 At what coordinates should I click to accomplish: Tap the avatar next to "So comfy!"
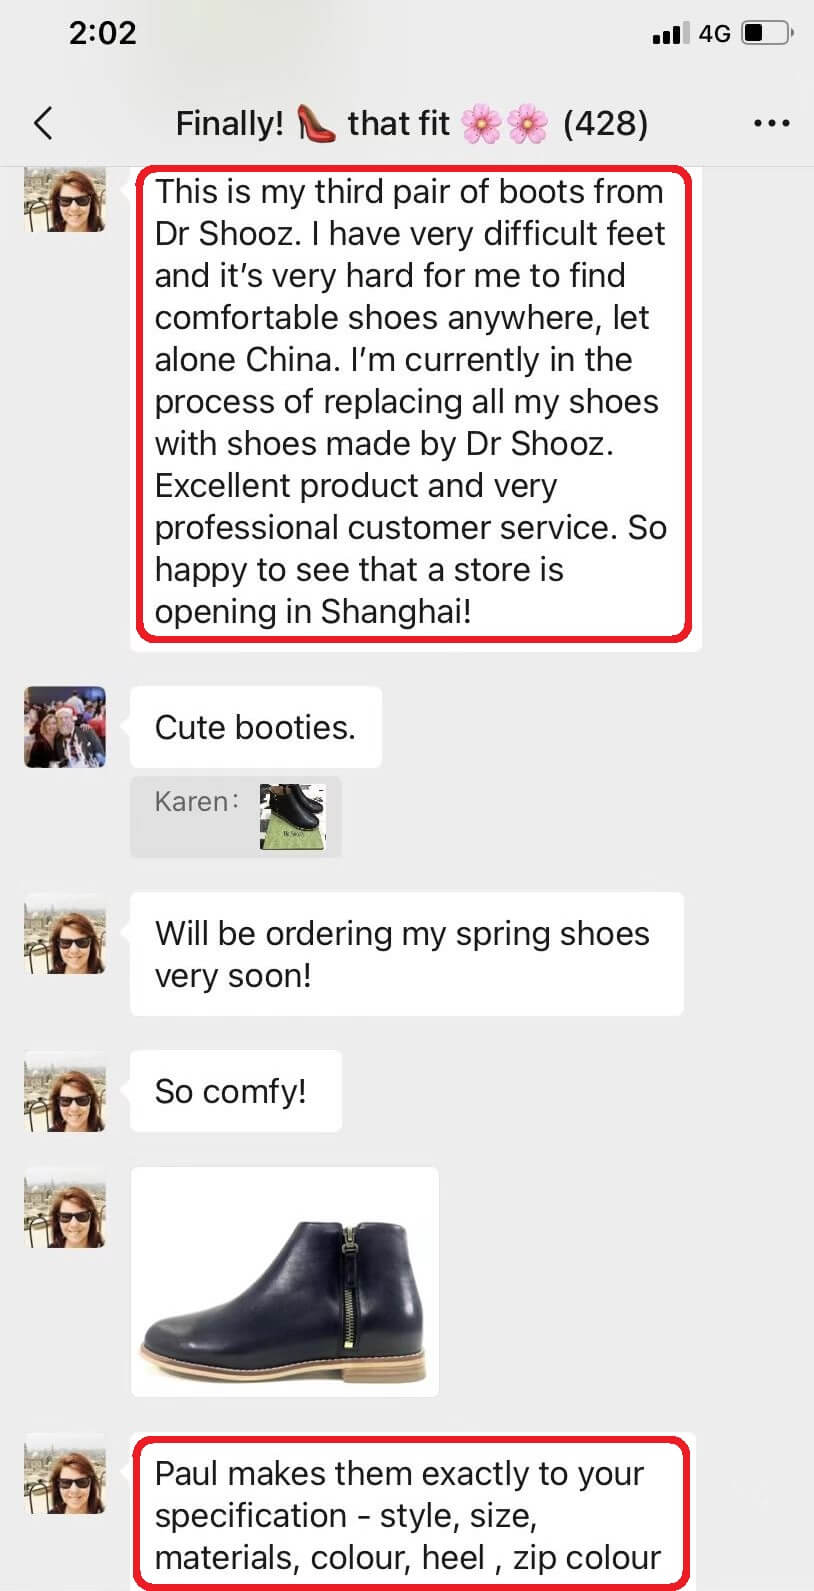point(65,1091)
